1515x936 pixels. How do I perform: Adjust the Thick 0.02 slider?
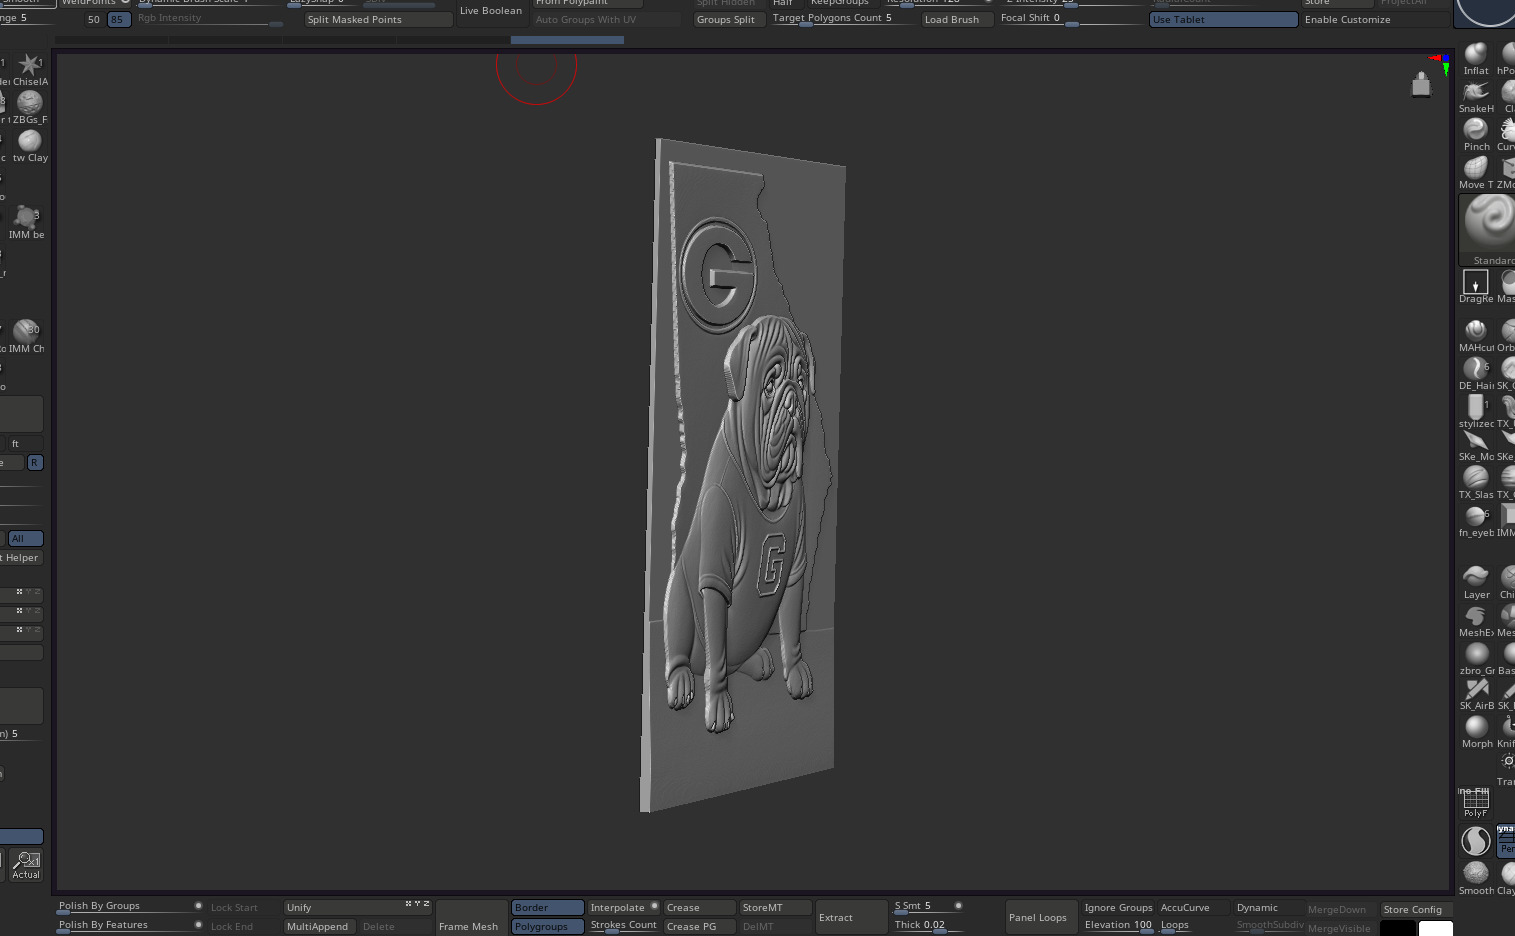click(927, 926)
